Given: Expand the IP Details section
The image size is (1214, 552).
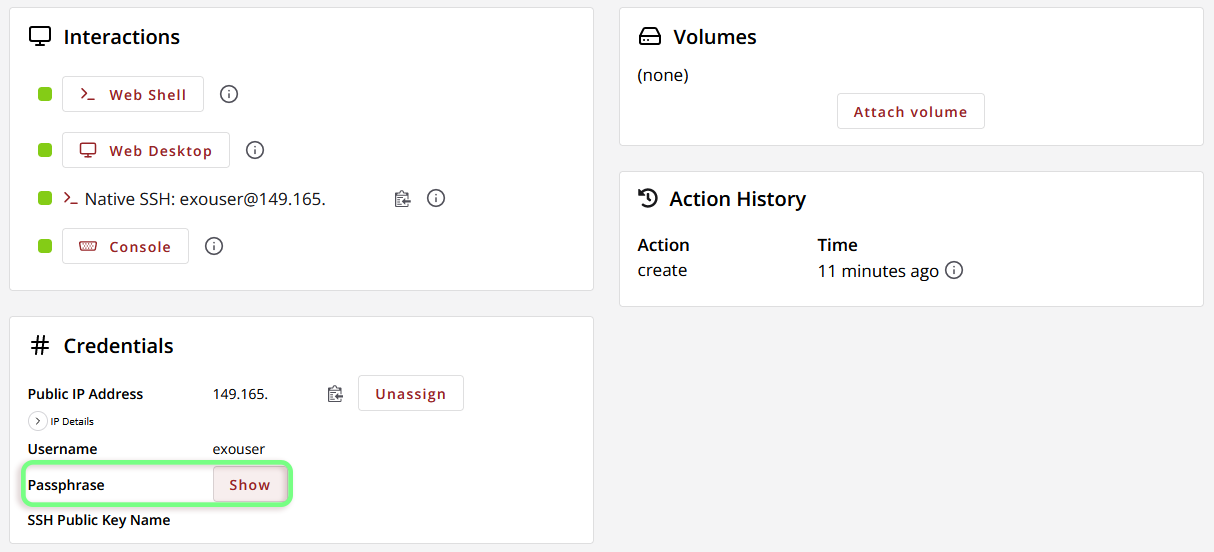Looking at the screenshot, I should click(x=38, y=421).
